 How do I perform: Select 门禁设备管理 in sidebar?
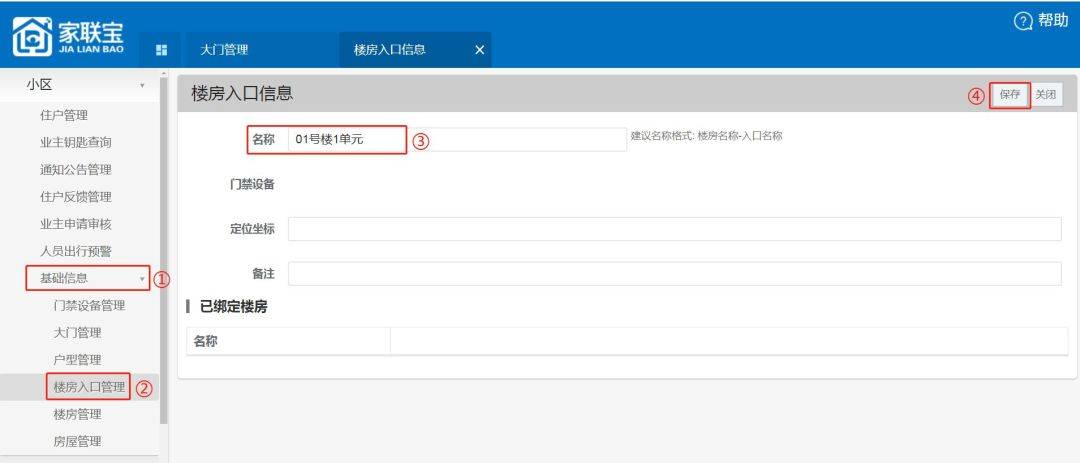click(89, 305)
